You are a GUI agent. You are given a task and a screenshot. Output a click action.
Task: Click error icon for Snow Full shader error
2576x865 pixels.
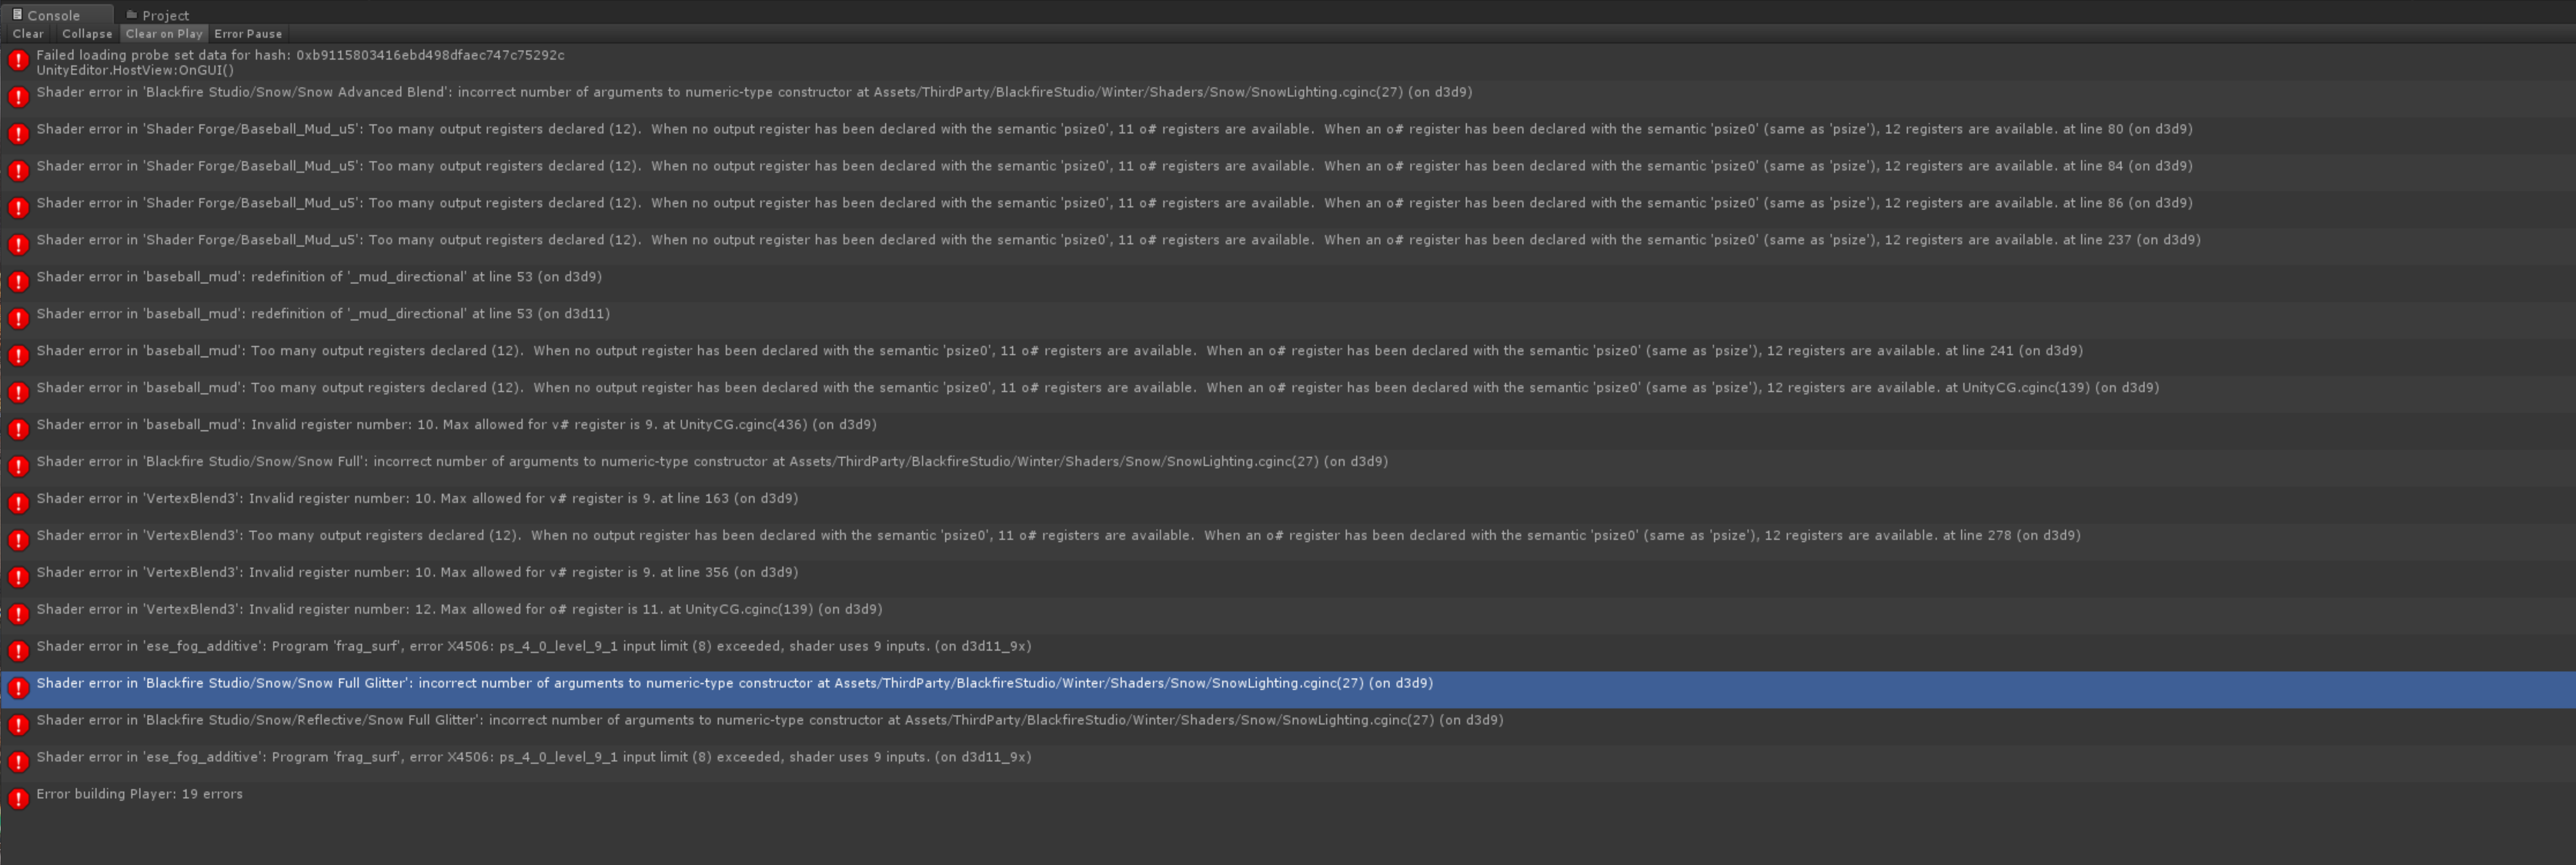[18, 467]
